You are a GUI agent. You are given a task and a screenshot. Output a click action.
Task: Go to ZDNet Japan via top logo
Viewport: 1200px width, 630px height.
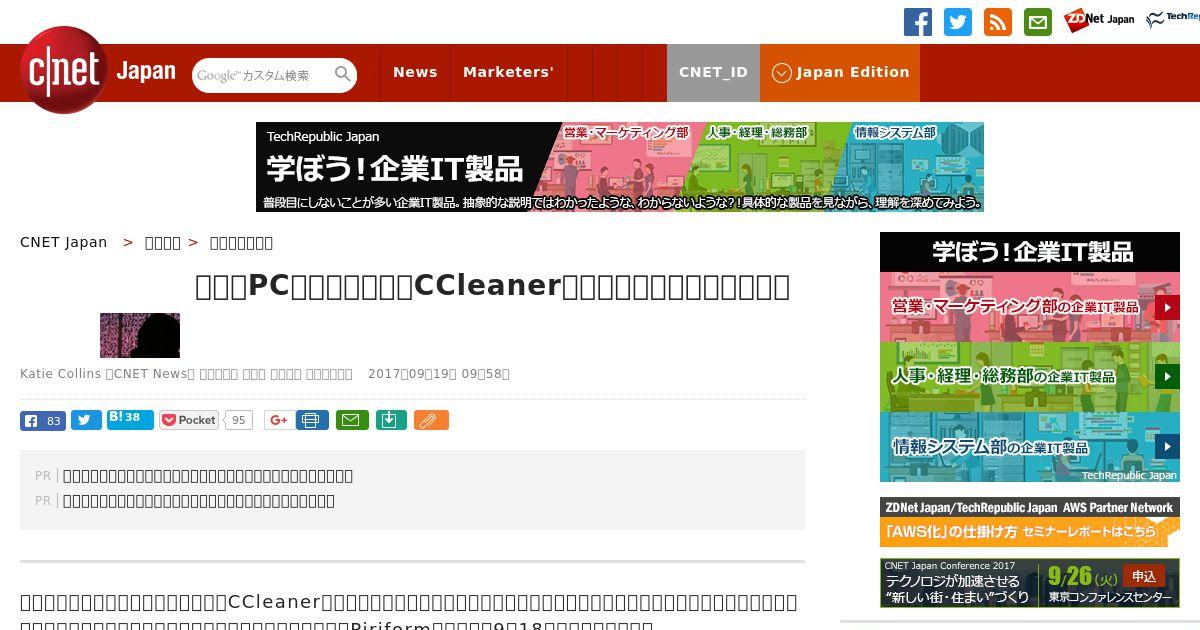click(1099, 20)
